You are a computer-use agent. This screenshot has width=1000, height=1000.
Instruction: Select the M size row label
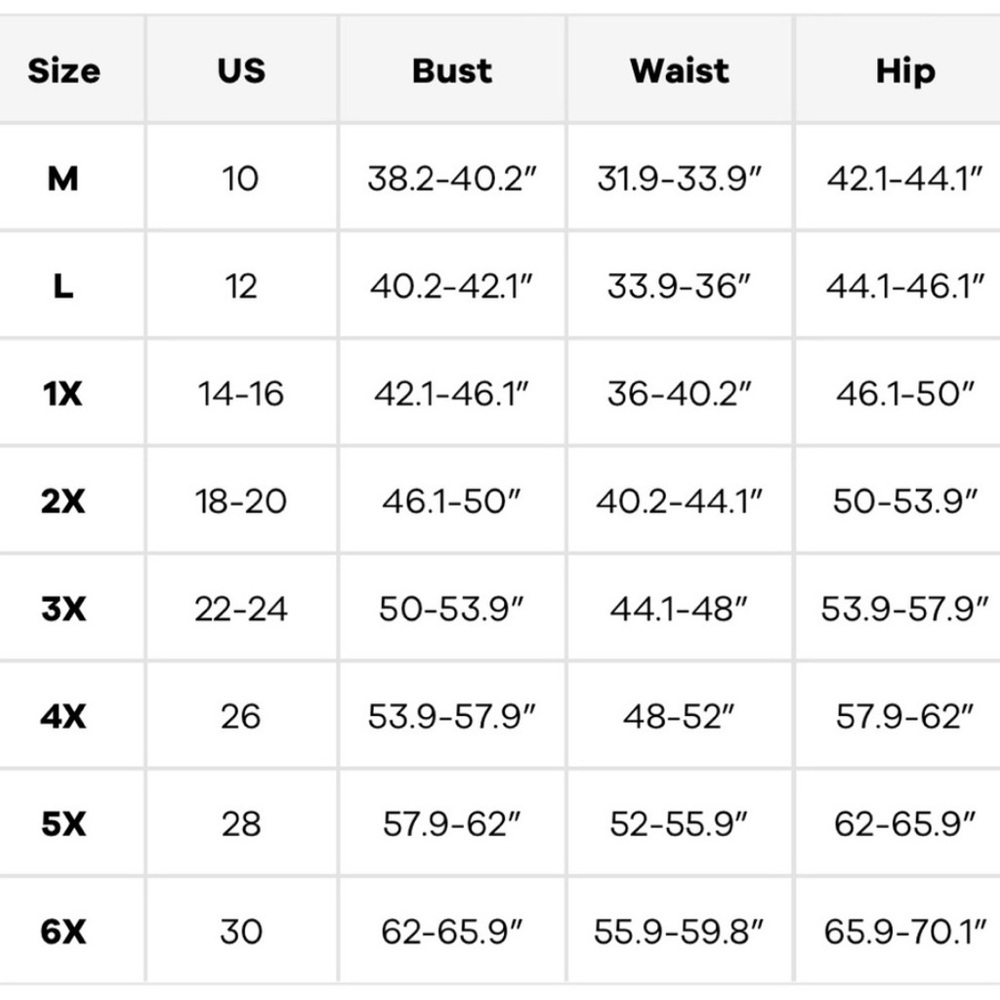point(63,179)
